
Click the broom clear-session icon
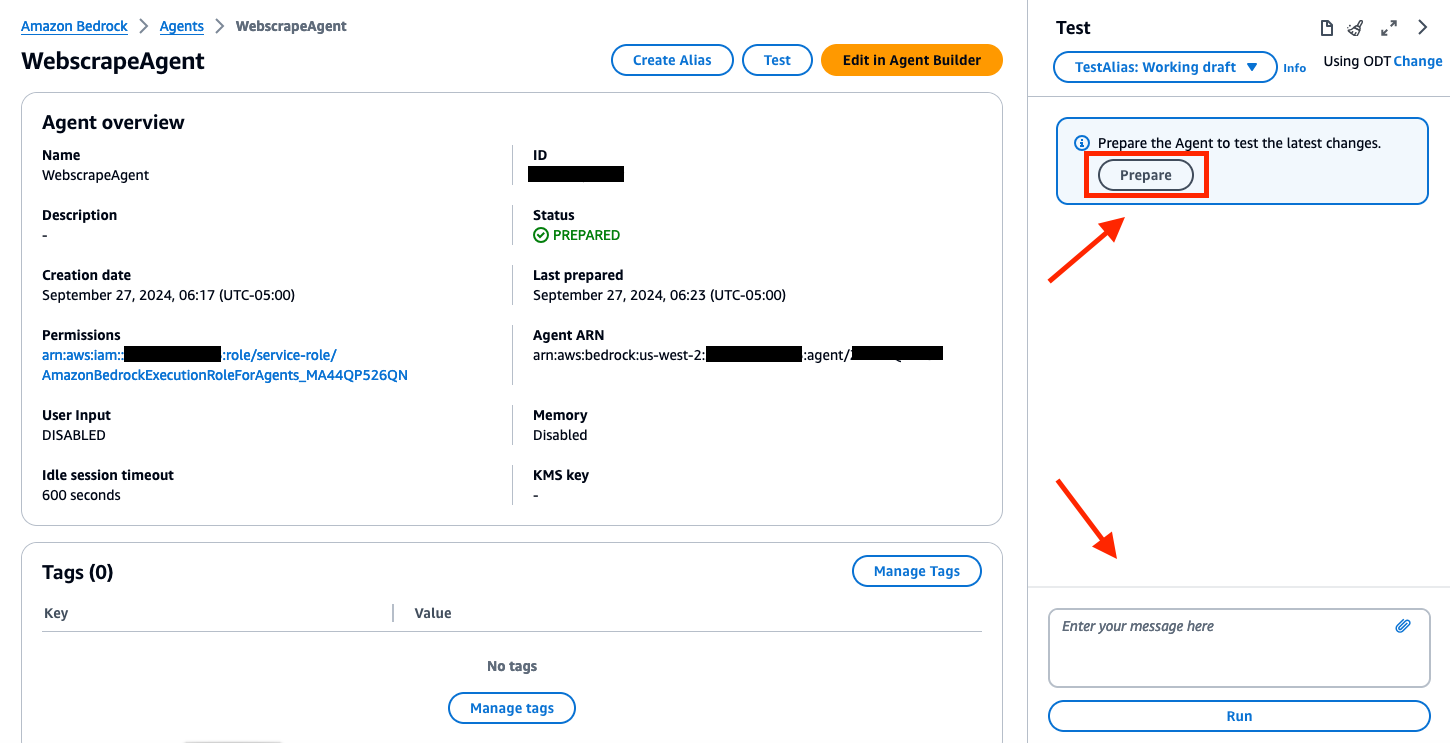[1355, 28]
